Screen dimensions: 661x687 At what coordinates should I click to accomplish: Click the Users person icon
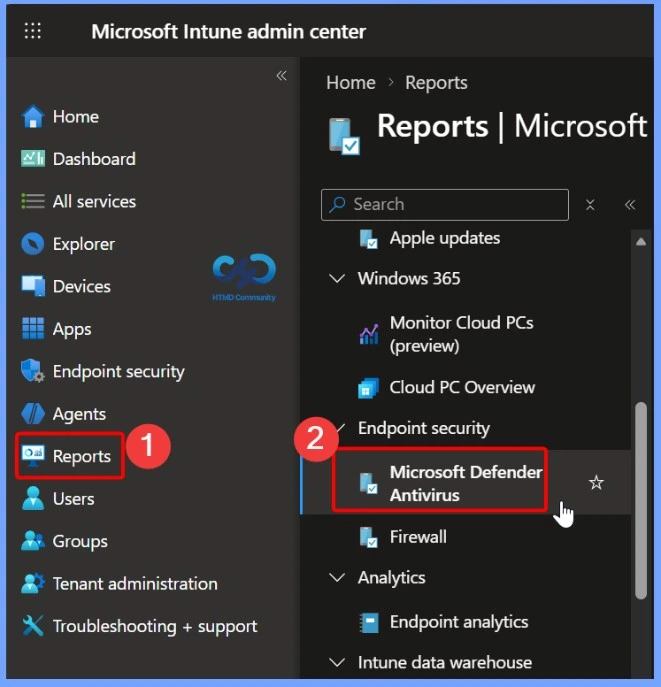coord(33,499)
